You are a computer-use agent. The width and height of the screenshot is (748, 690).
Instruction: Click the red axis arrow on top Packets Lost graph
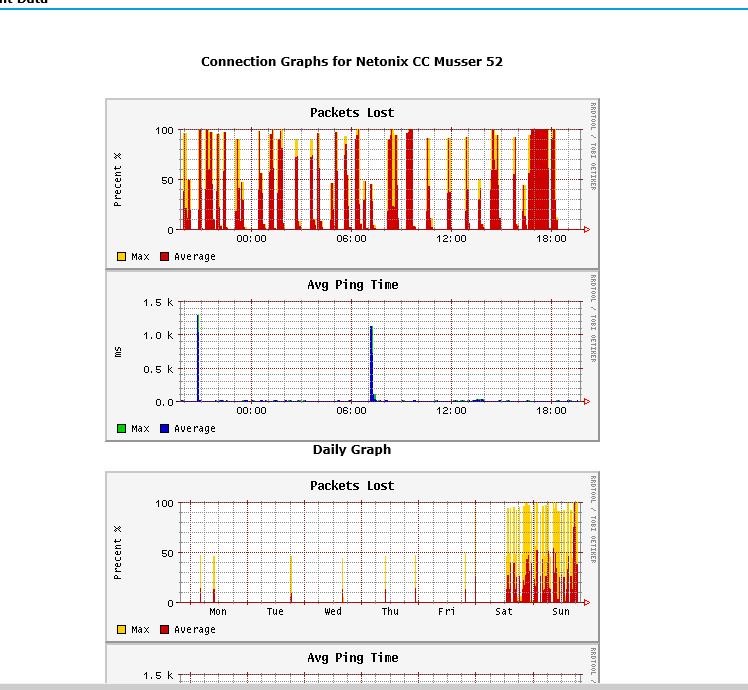[587, 230]
